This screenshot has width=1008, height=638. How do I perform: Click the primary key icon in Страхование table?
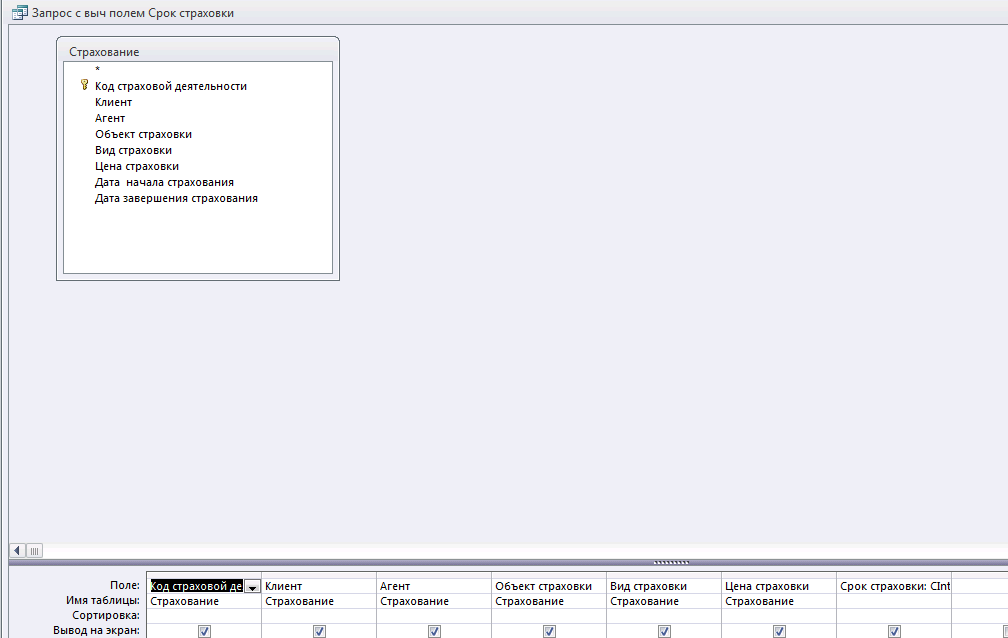click(84, 86)
